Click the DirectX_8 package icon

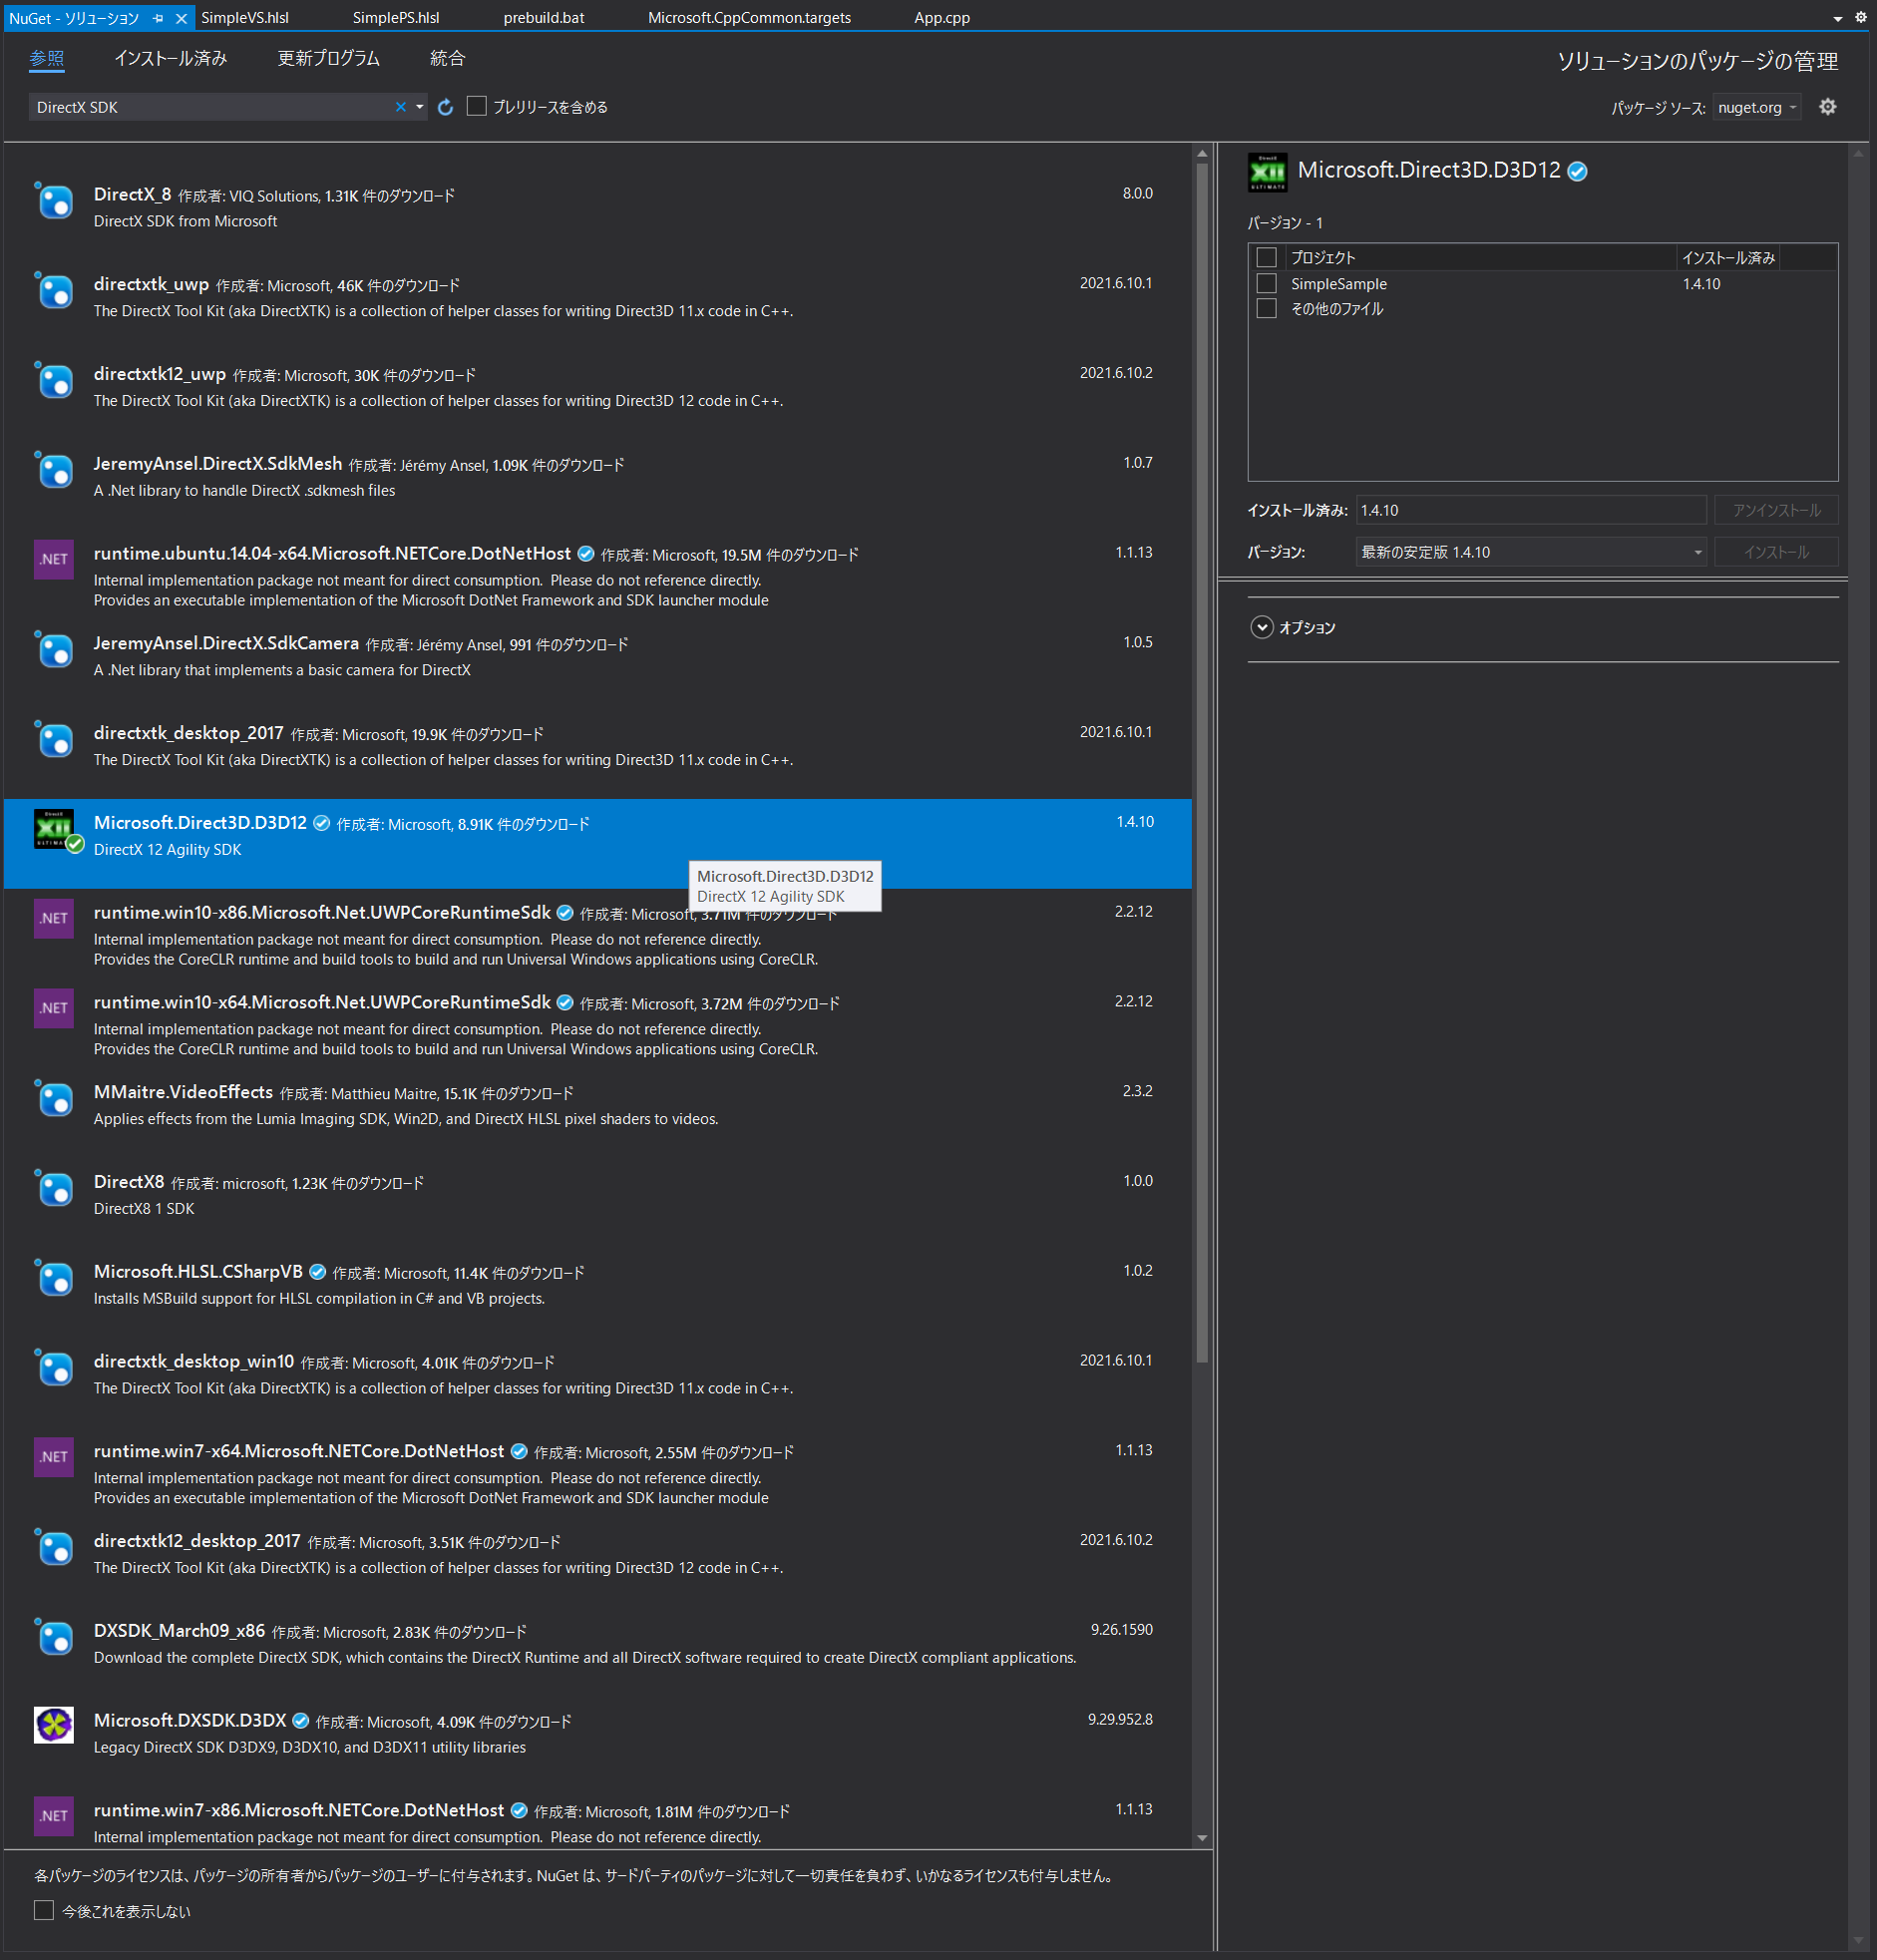[55, 201]
